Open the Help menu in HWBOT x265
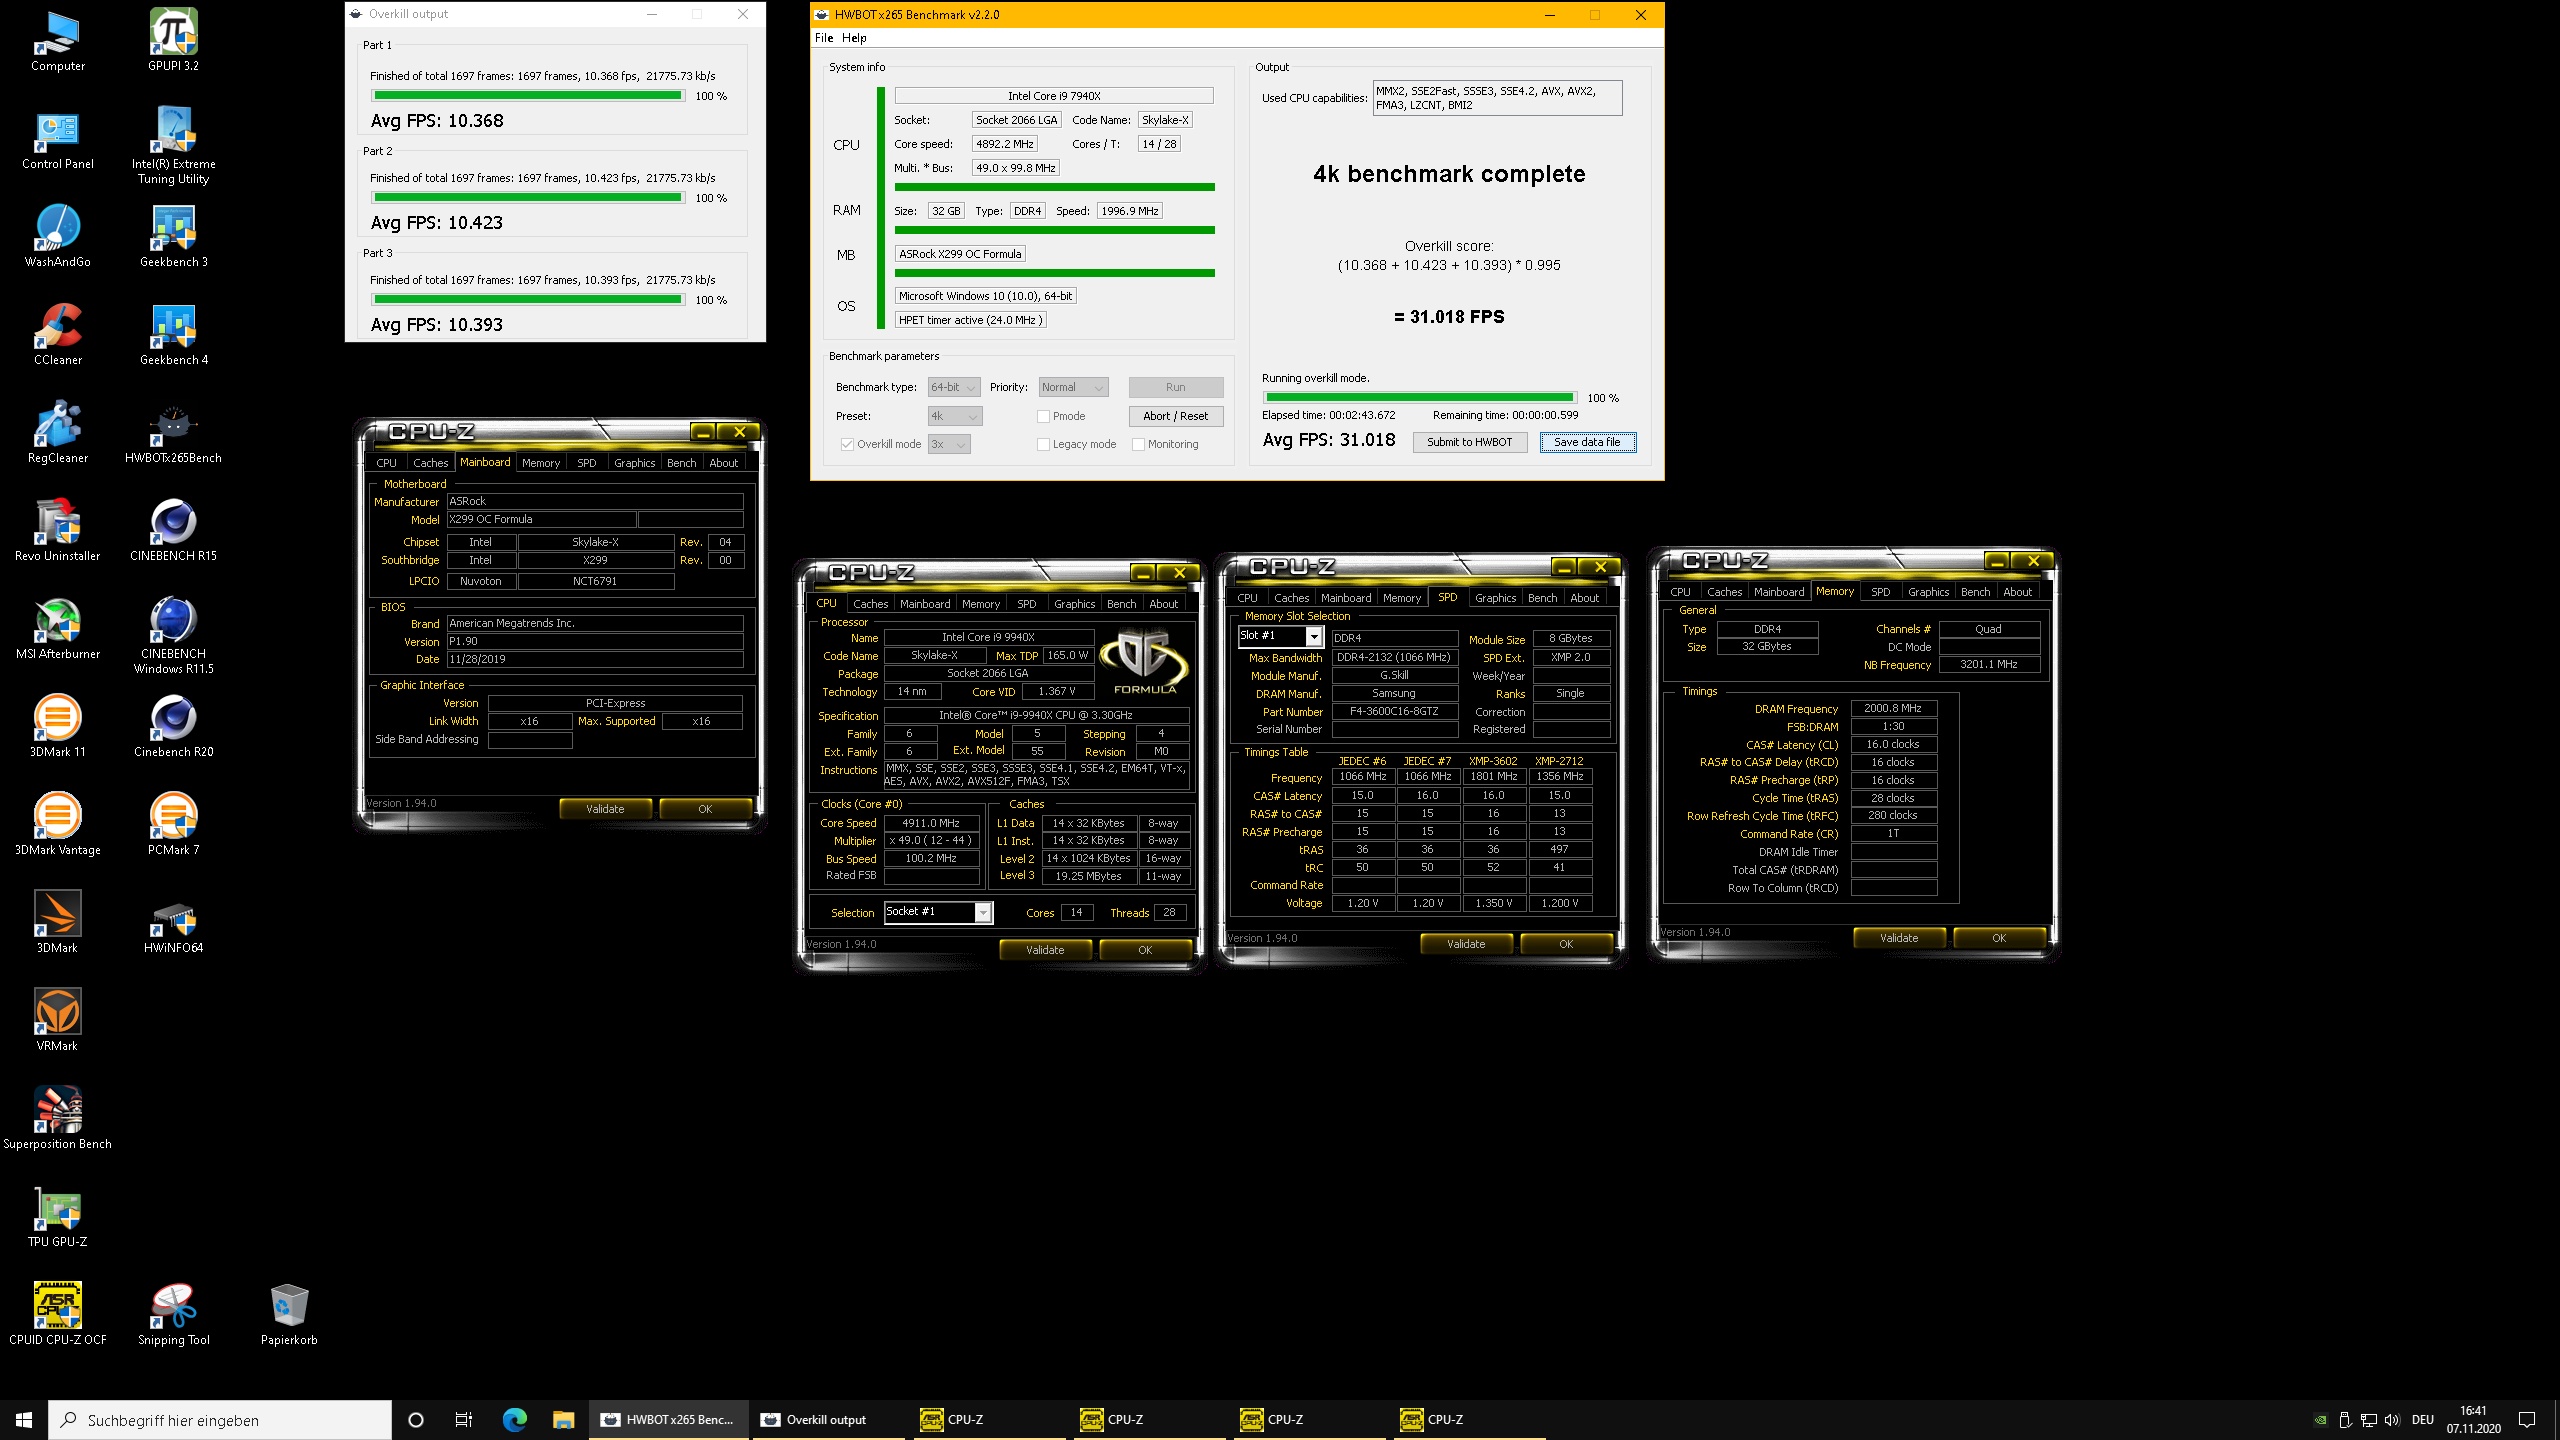This screenshot has width=2560, height=1440. (x=854, y=38)
